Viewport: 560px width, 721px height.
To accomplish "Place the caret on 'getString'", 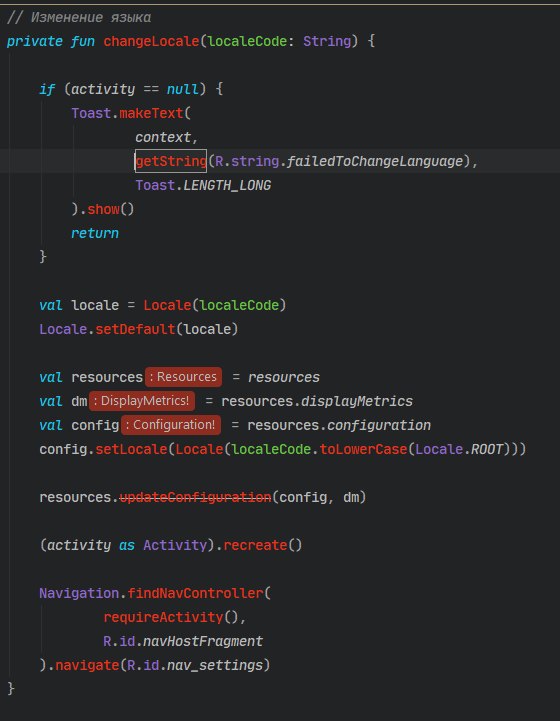I will click(171, 161).
